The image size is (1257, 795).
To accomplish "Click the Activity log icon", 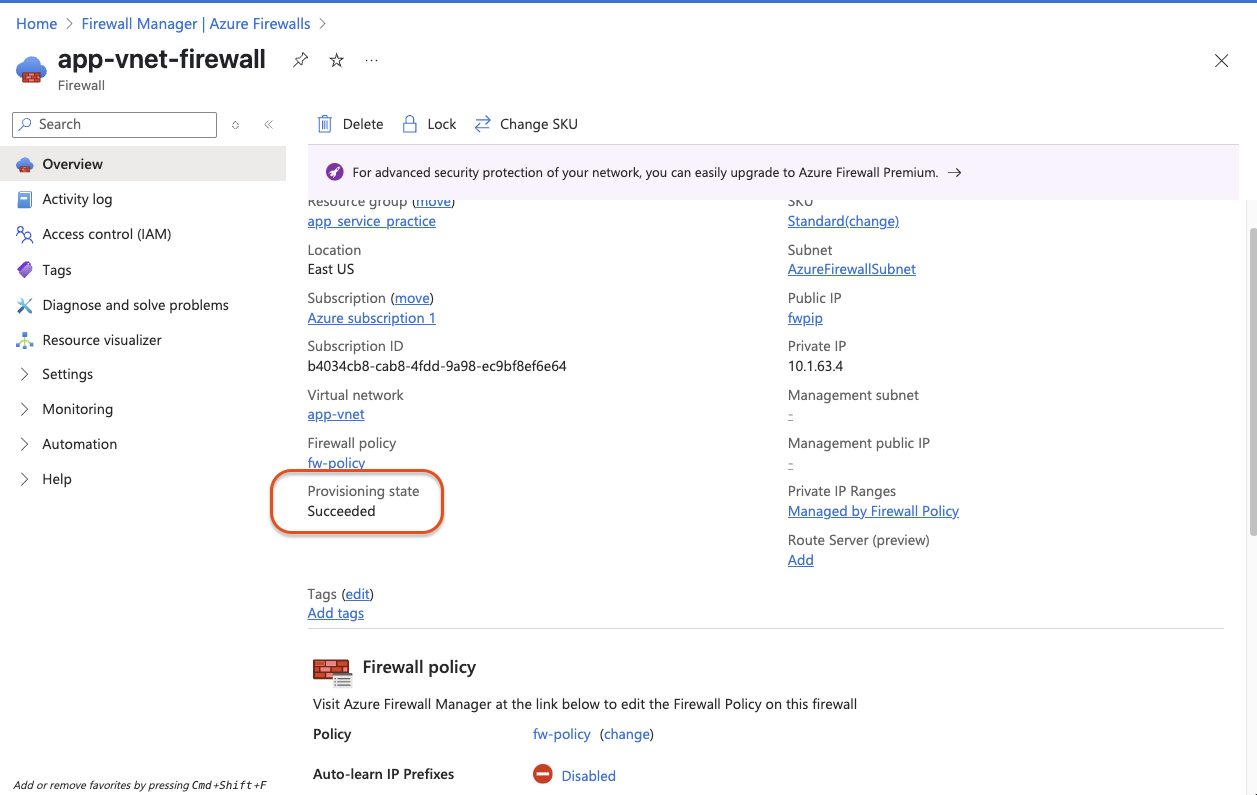I will tap(25, 199).
